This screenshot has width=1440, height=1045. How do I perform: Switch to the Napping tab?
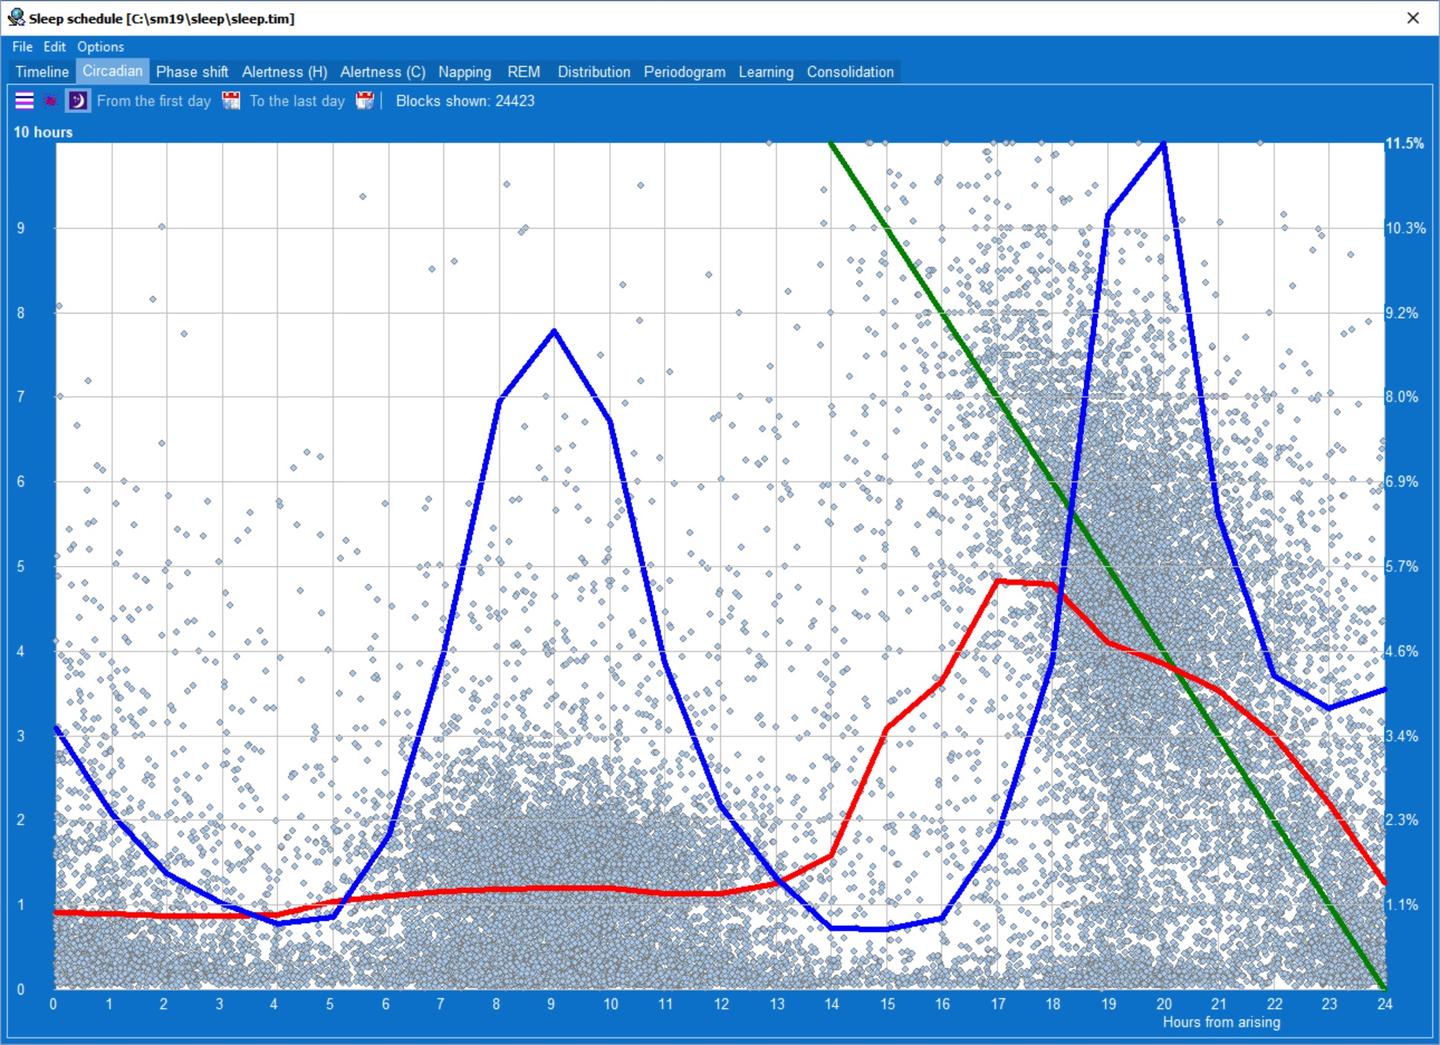tap(465, 72)
